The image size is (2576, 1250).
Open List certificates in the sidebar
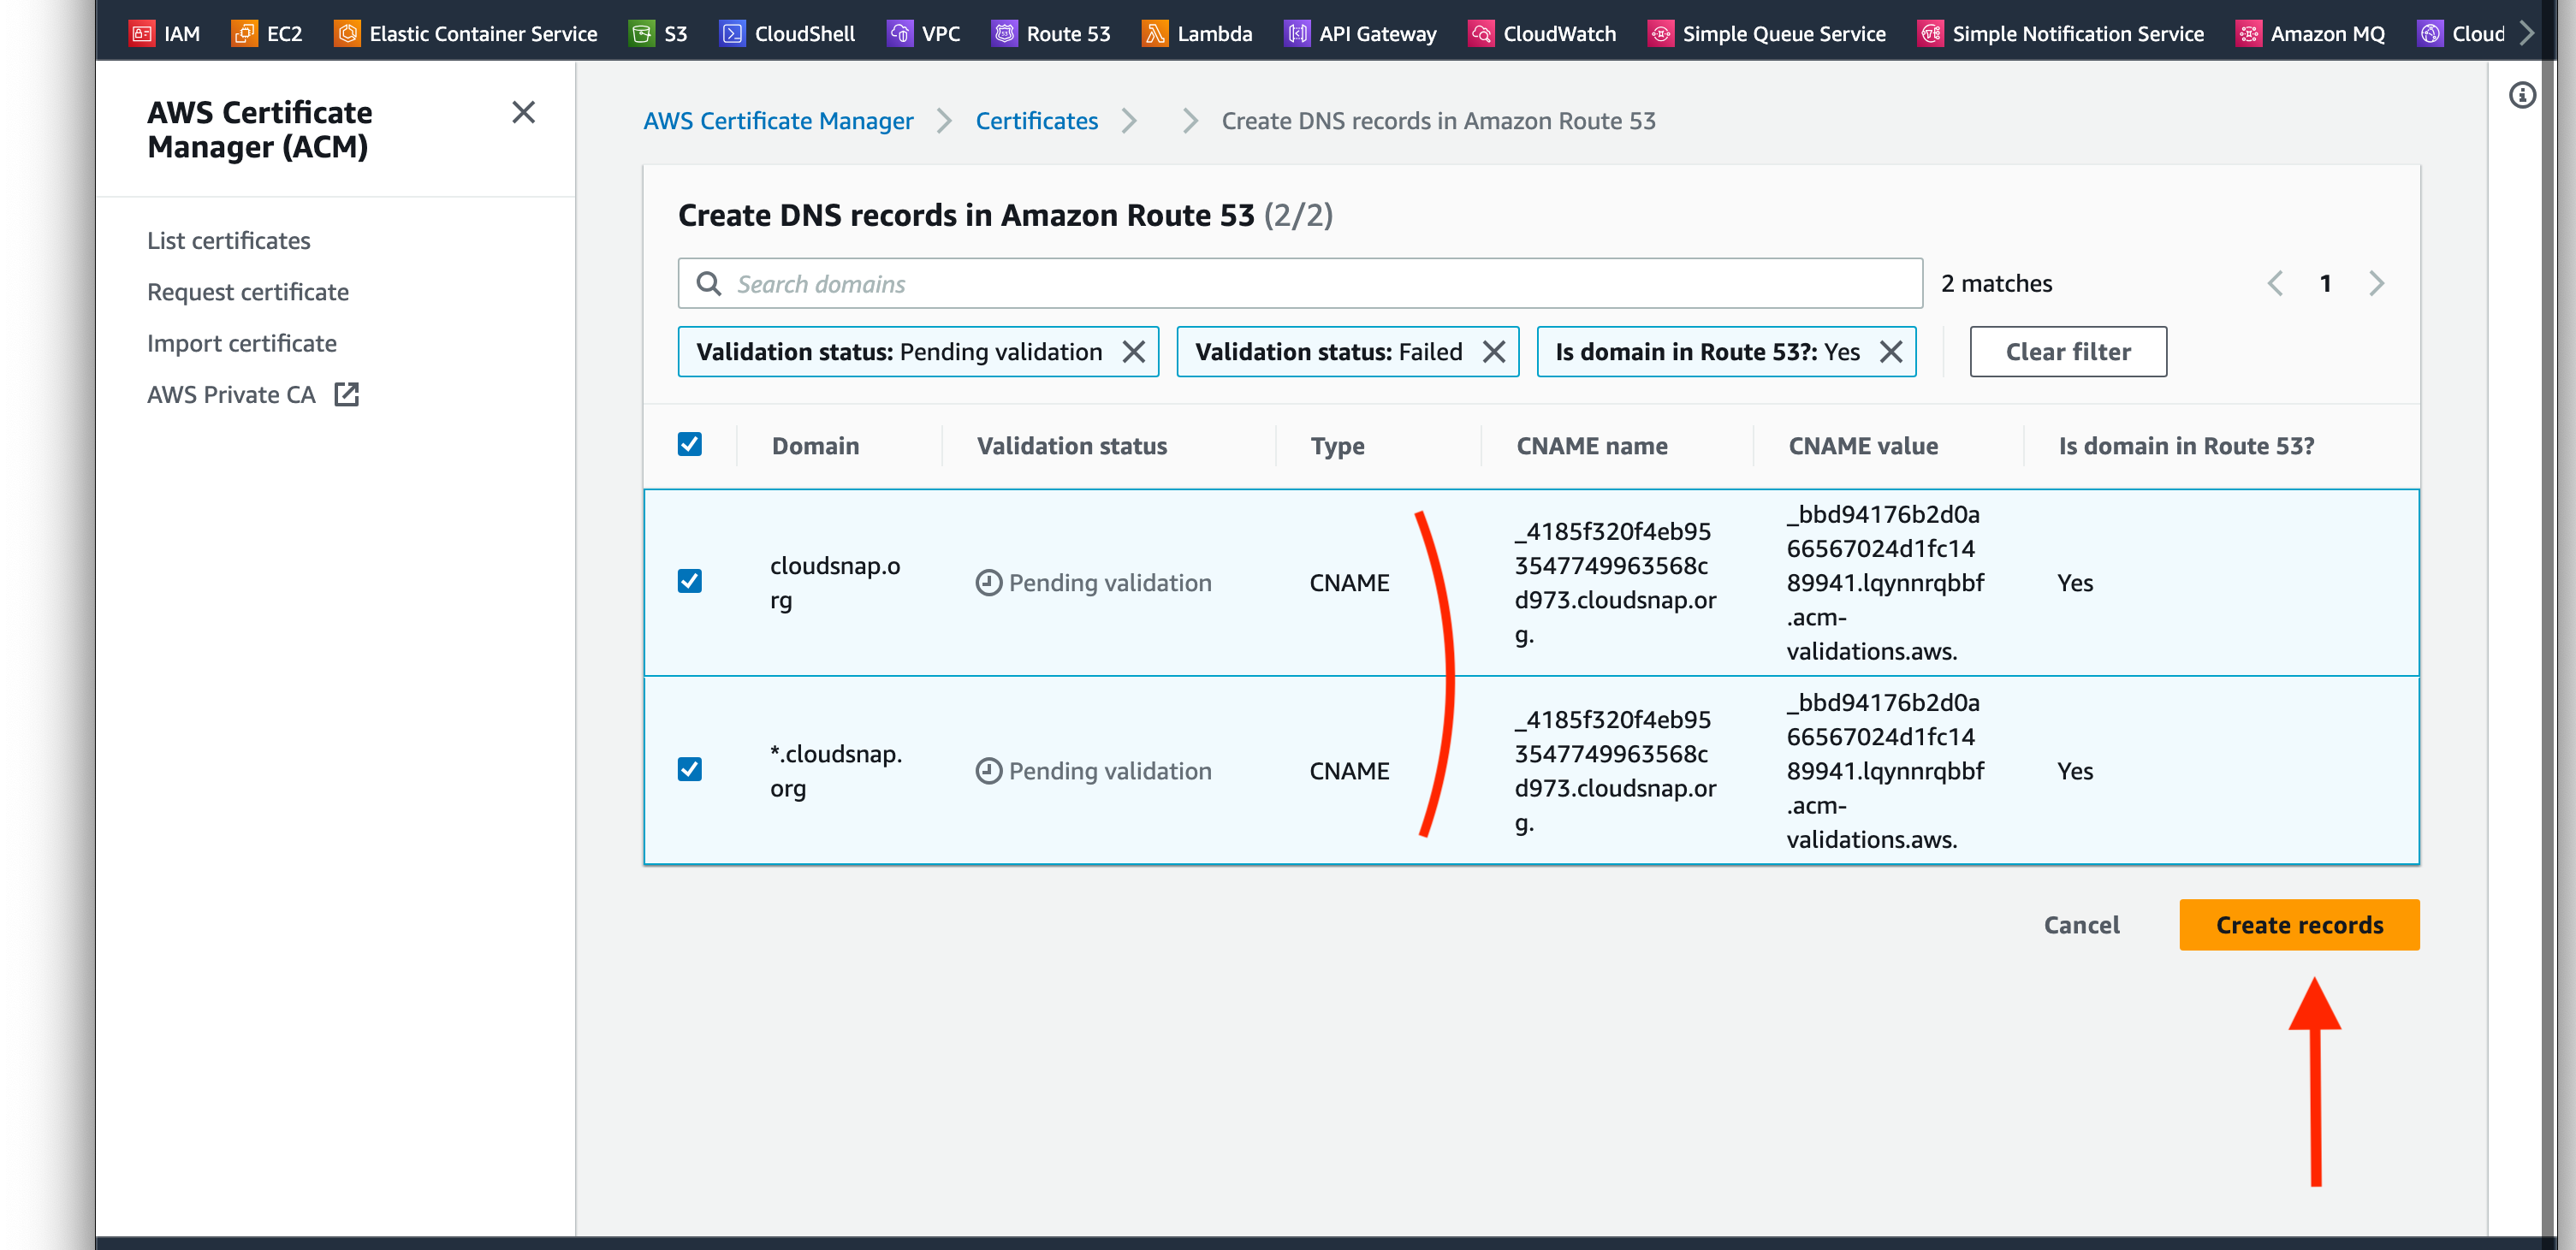[x=229, y=241]
